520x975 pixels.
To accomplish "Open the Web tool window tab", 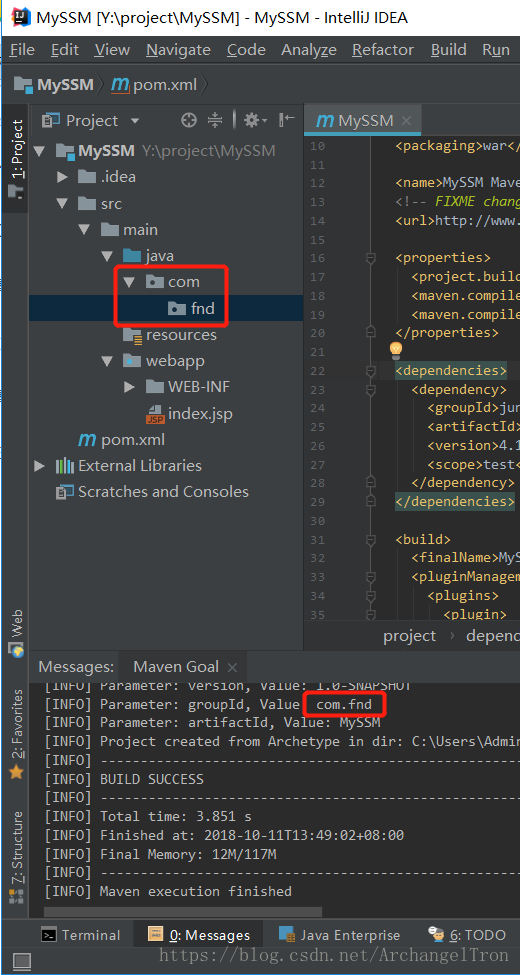I will click(x=16, y=633).
